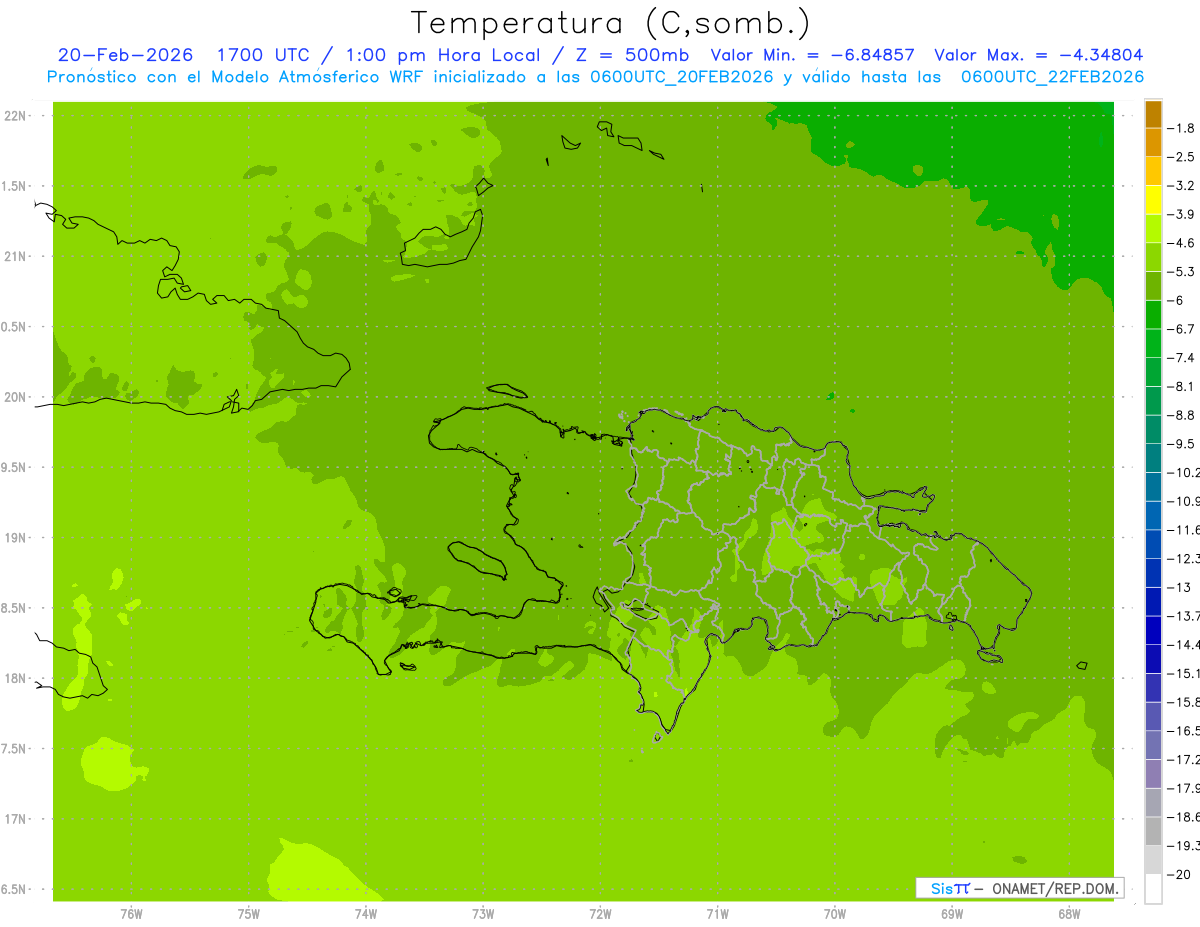The image size is (1200, 927).
Task: Click the white swatch below the -20 label
Action: [1153, 888]
